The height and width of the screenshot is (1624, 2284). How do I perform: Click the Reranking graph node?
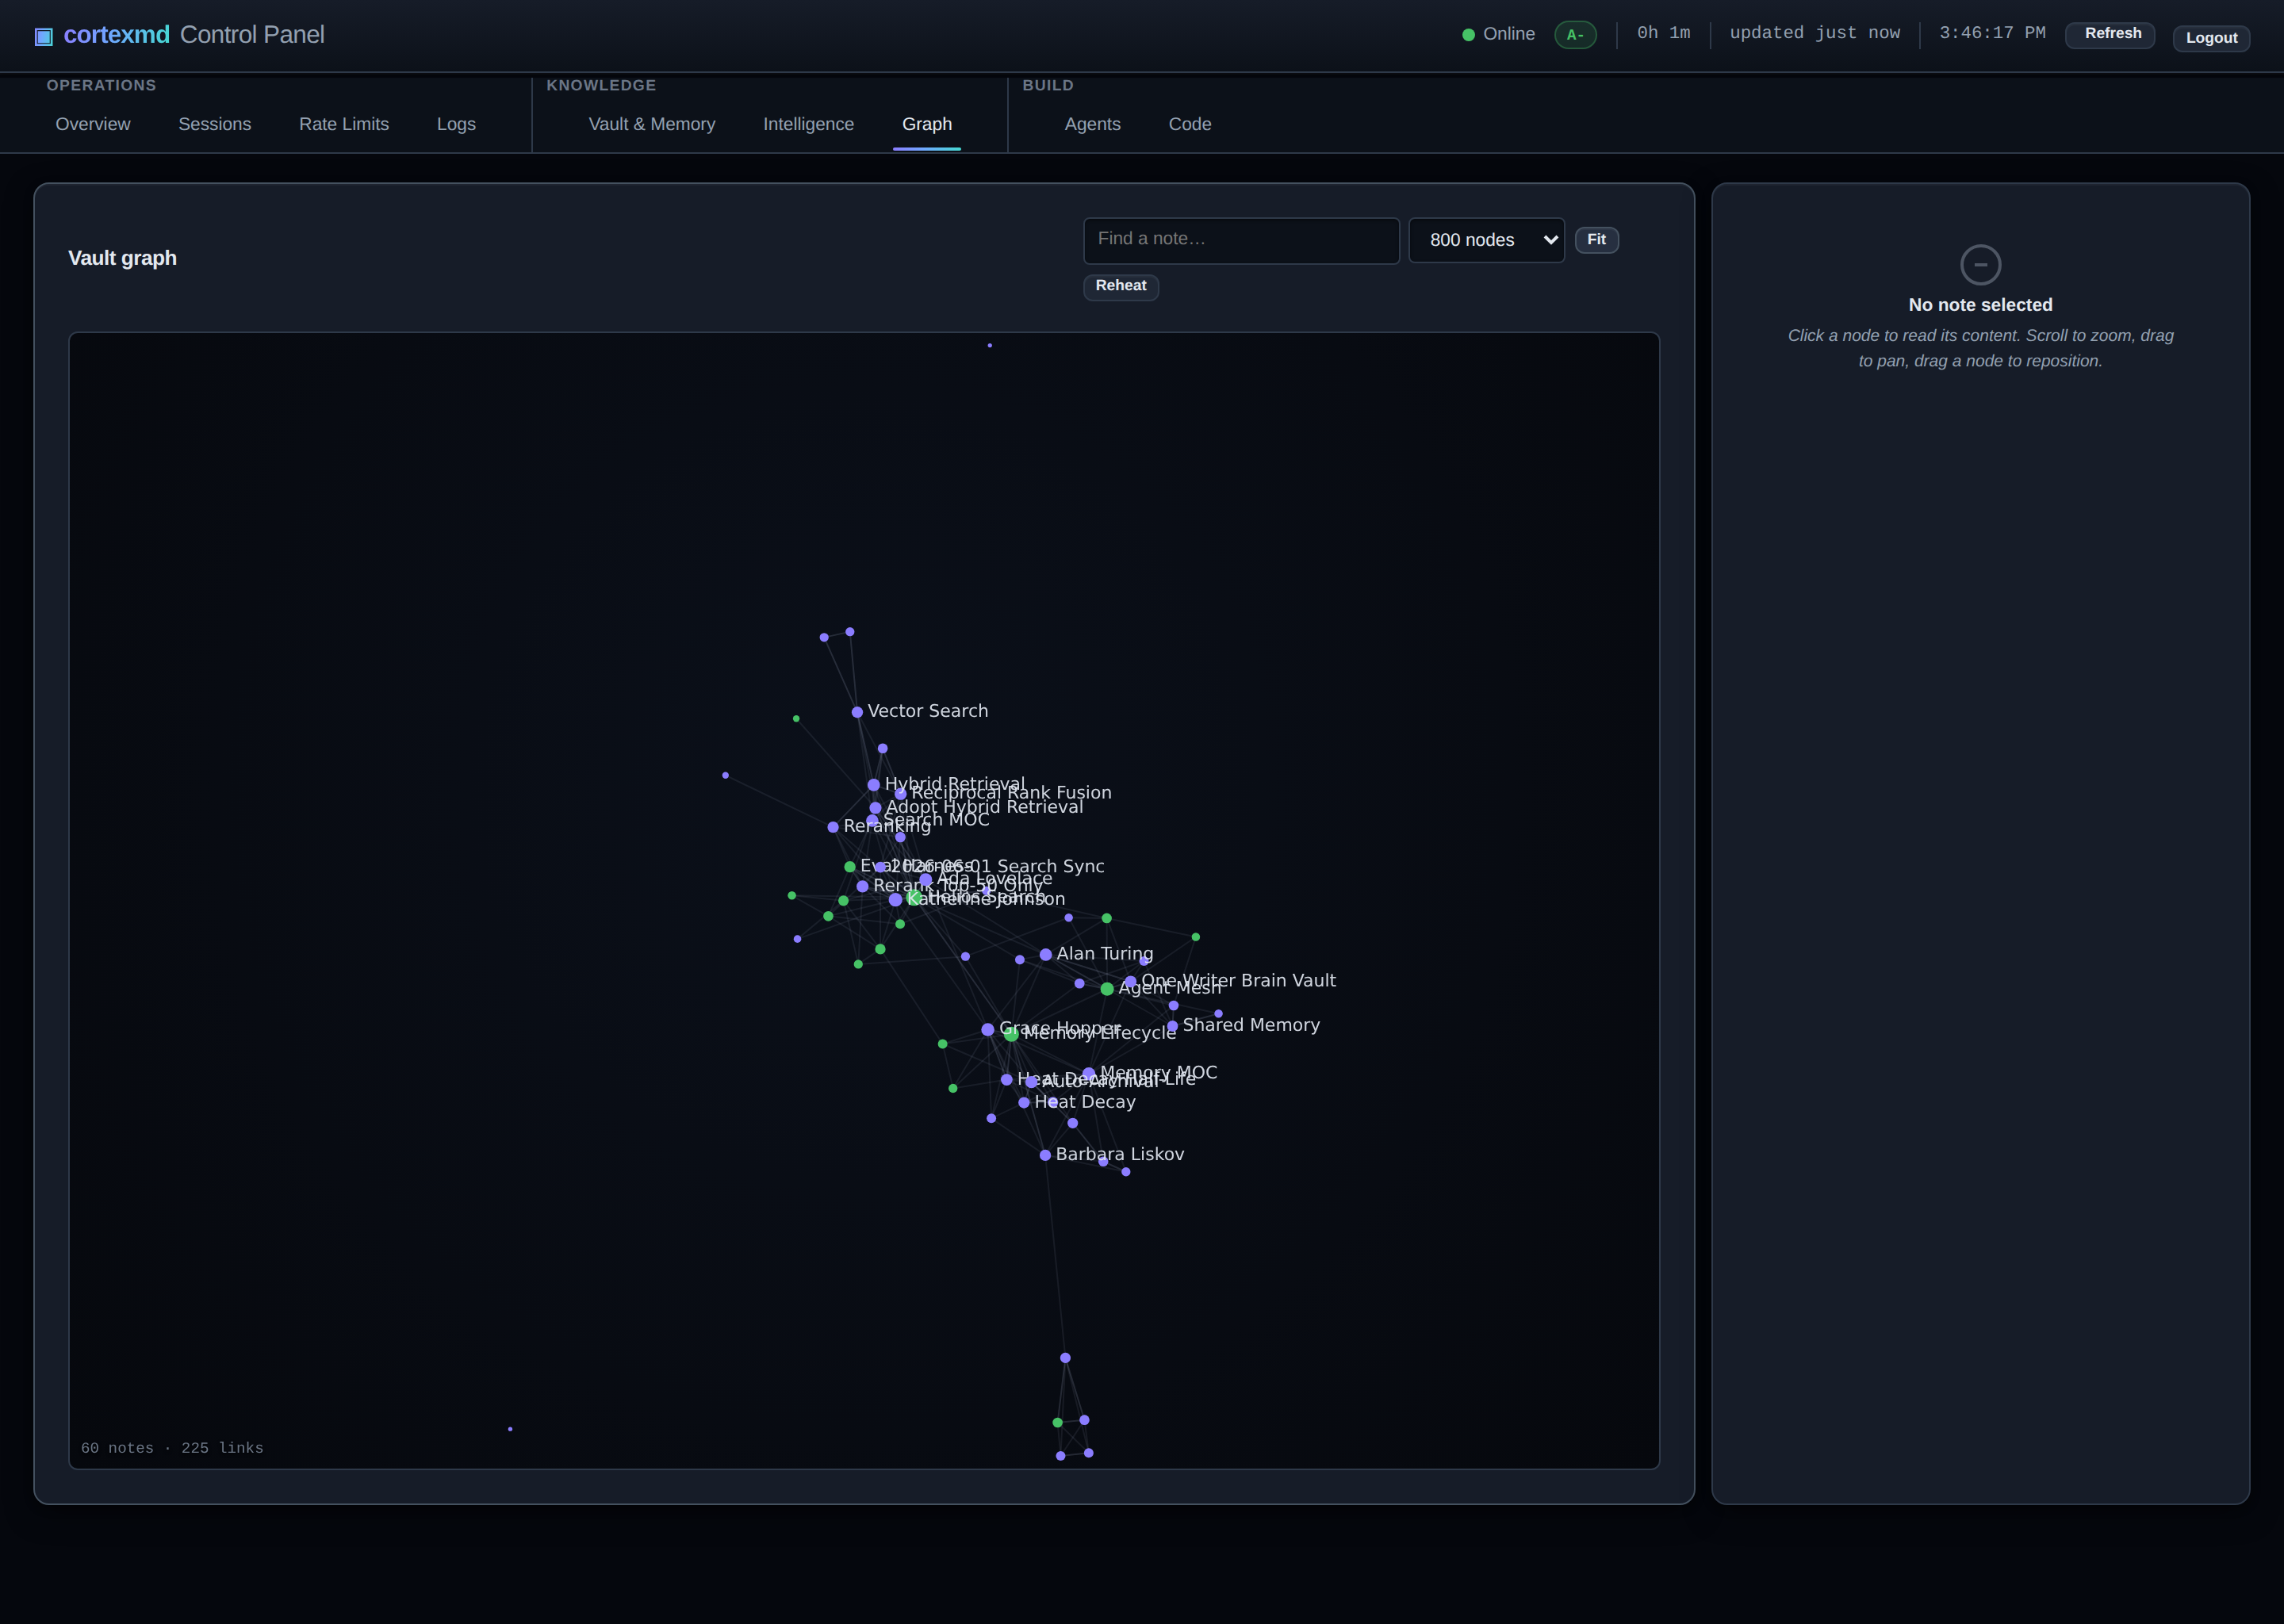coord(833,827)
